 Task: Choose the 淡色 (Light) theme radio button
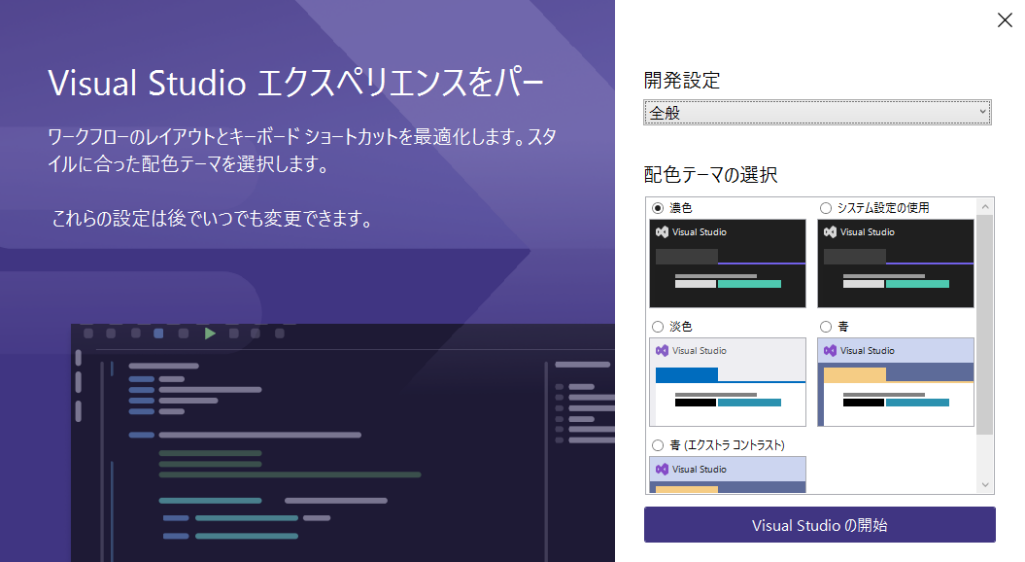(x=658, y=327)
